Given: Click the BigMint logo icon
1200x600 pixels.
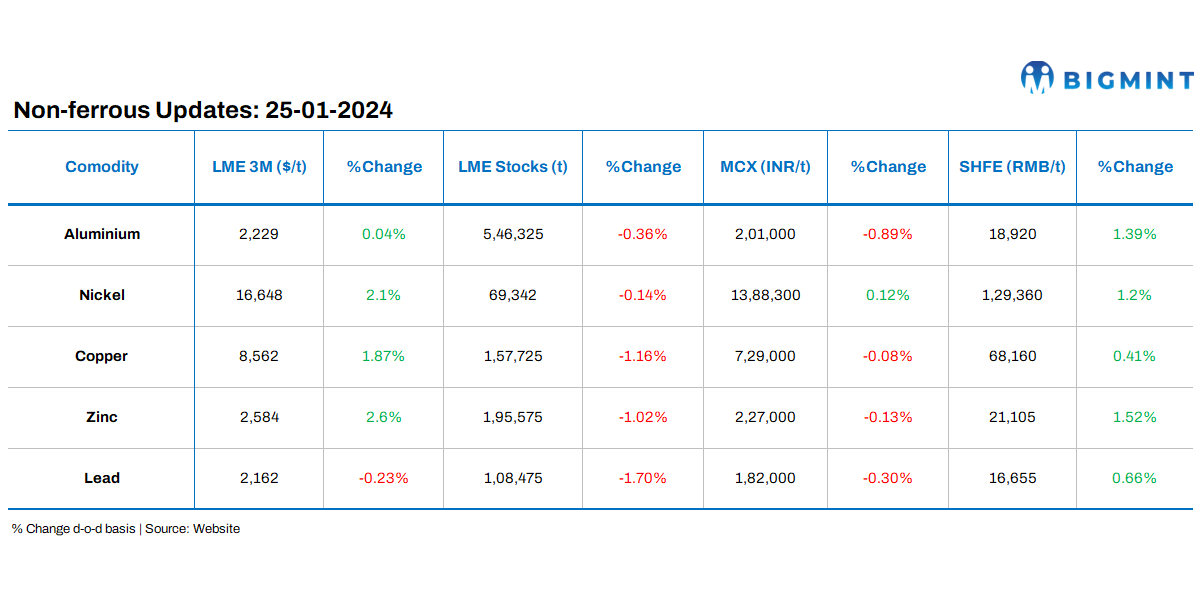Looking at the screenshot, I should pyautogui.click(x=1037, y=78).
